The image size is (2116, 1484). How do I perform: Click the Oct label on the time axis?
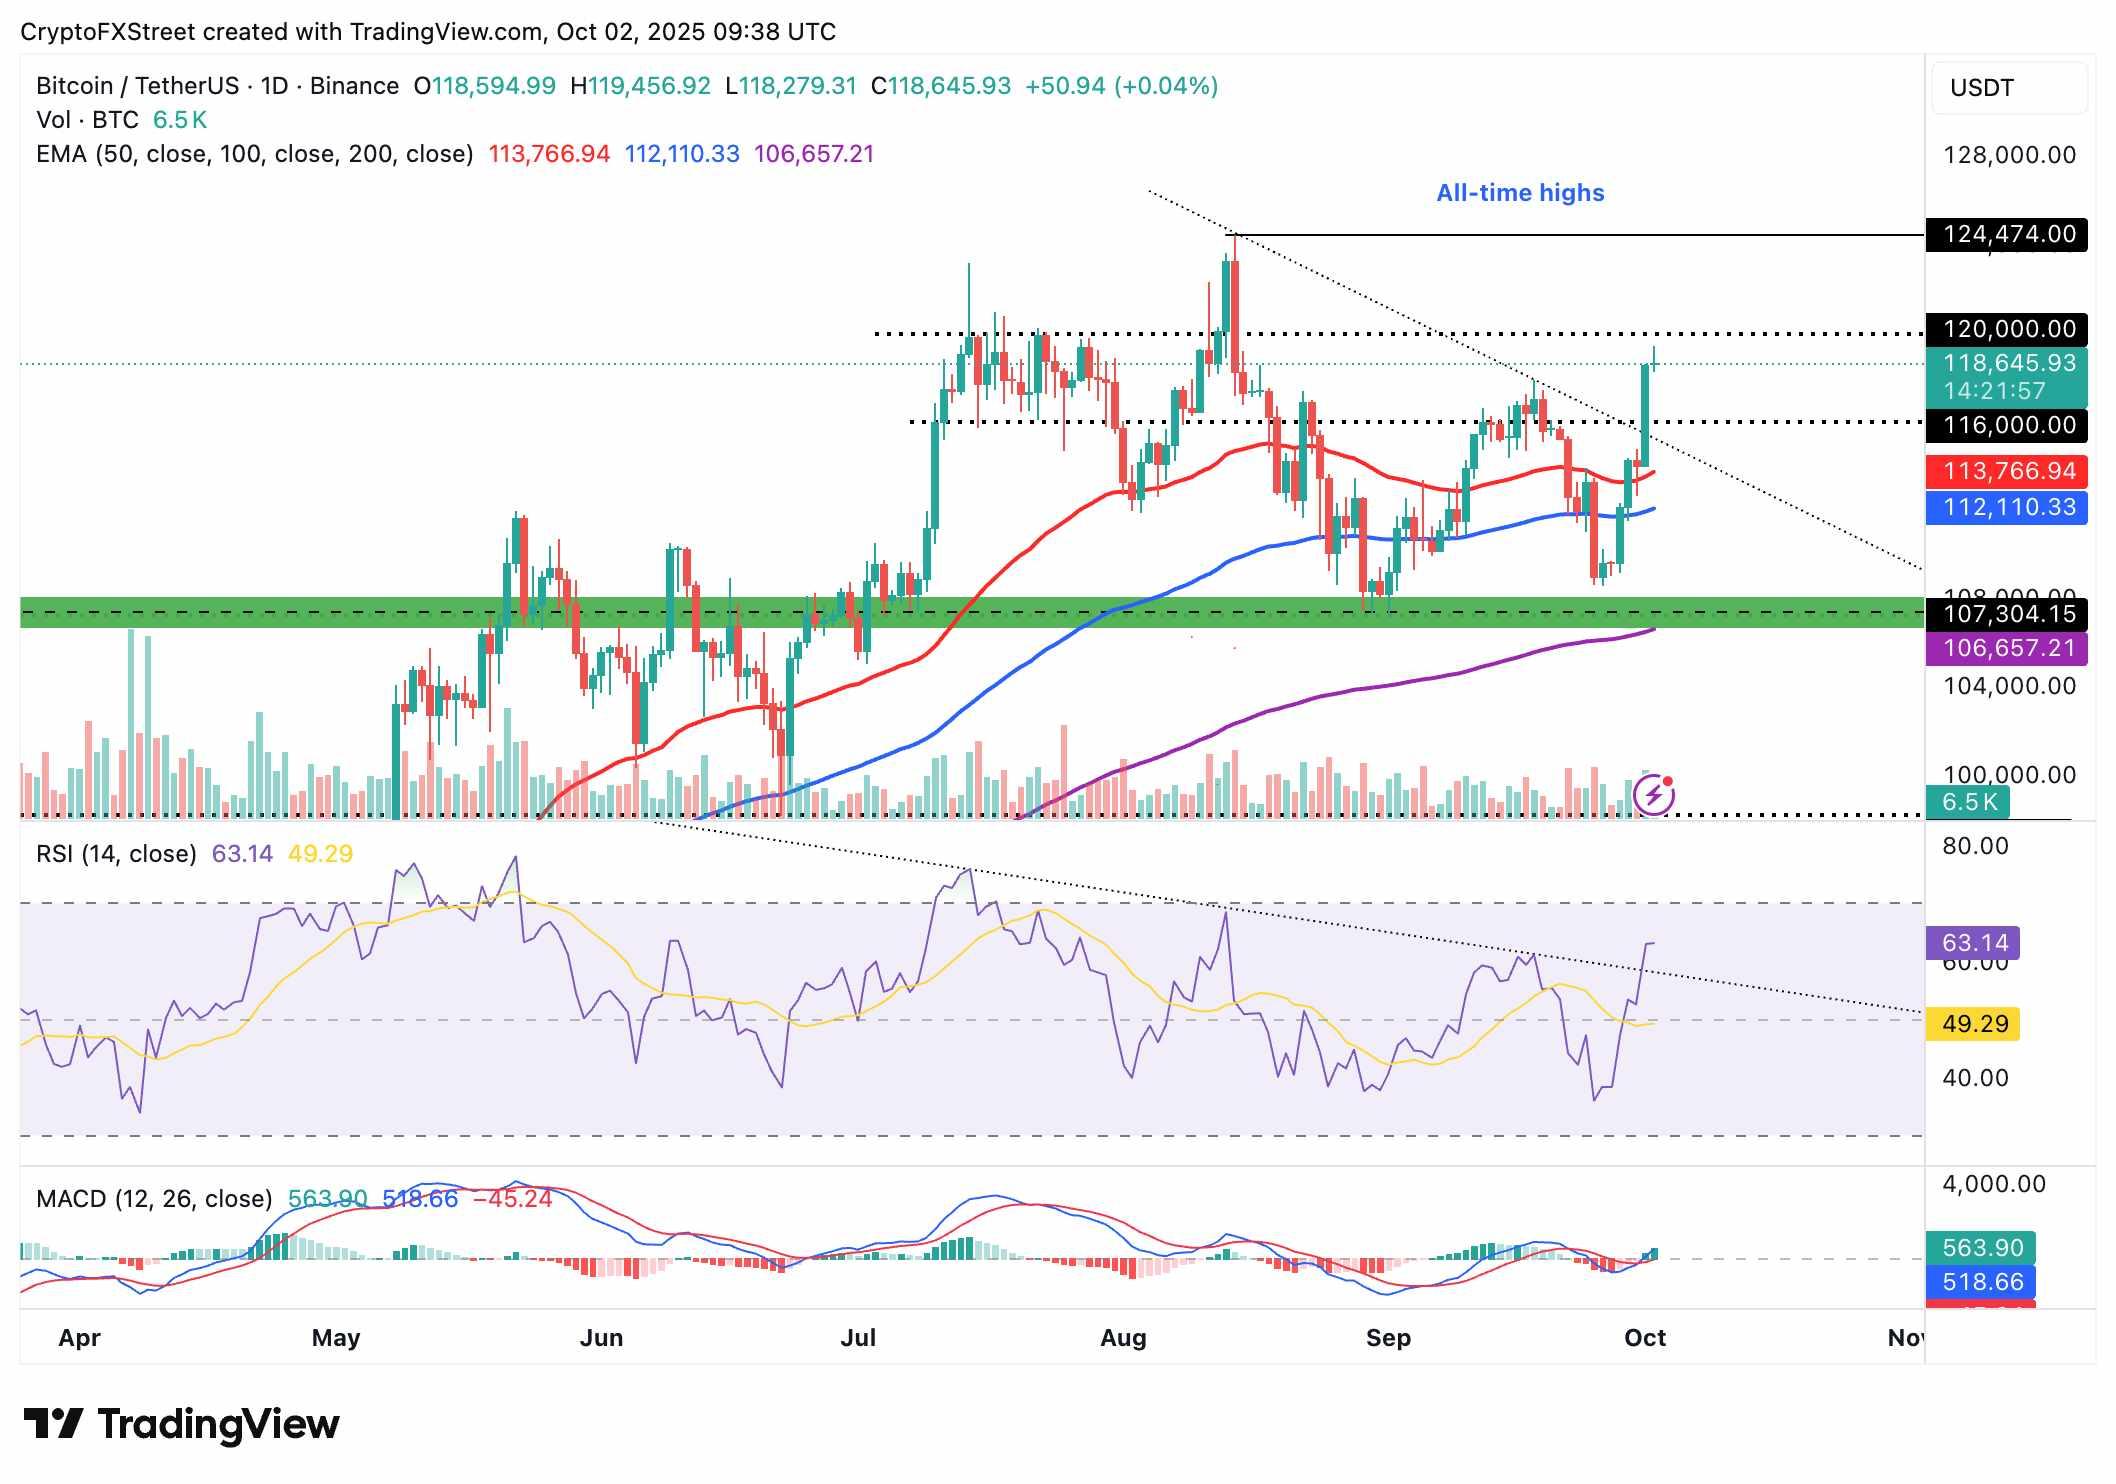pos(1646,1337)
